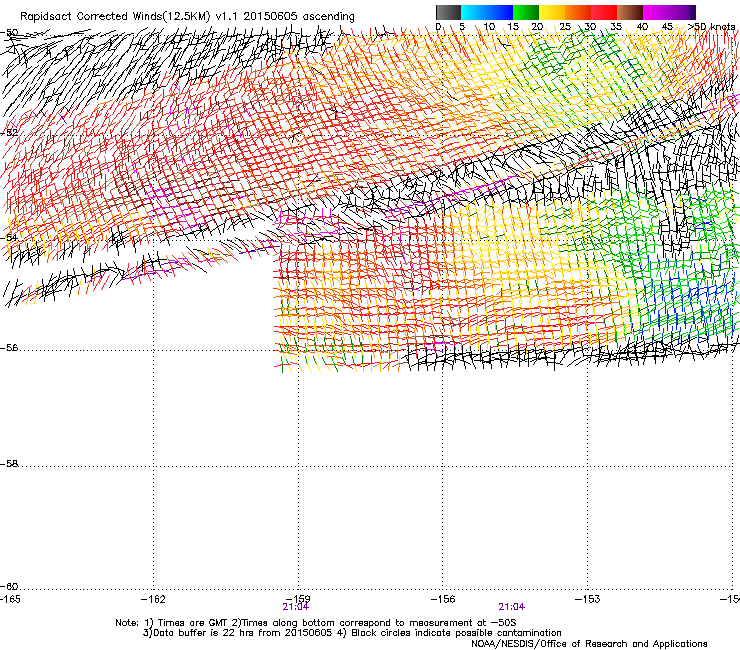Click the legend label '20'
Screen dimensions: 740x650
point(537,27)
